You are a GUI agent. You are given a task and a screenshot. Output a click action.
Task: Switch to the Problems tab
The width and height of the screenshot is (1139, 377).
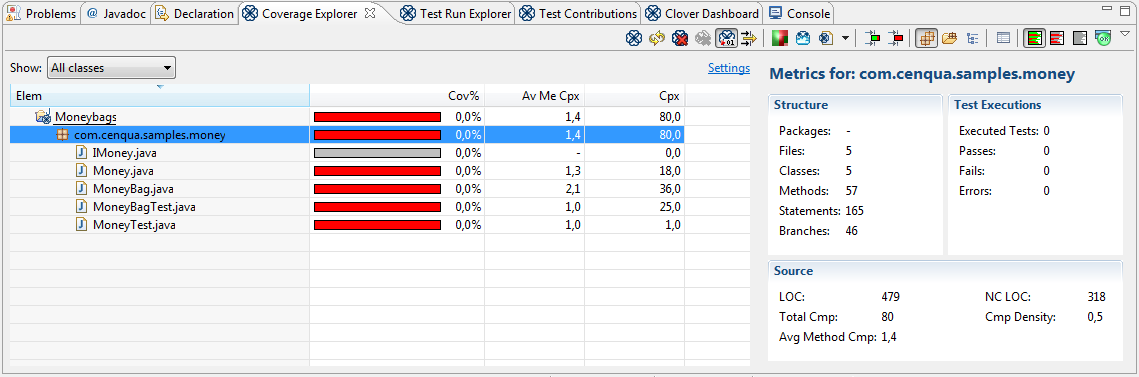(x=42, y=14)
